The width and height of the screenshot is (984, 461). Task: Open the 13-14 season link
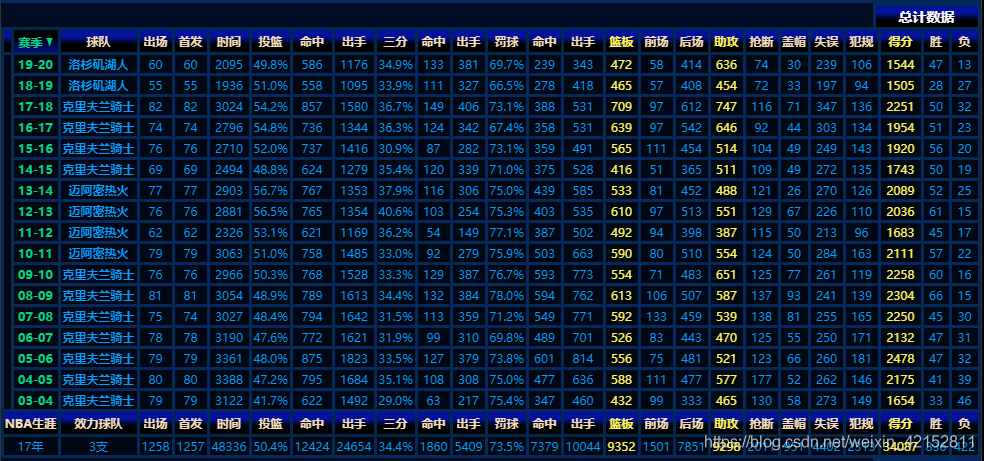[x=36, y=191]
